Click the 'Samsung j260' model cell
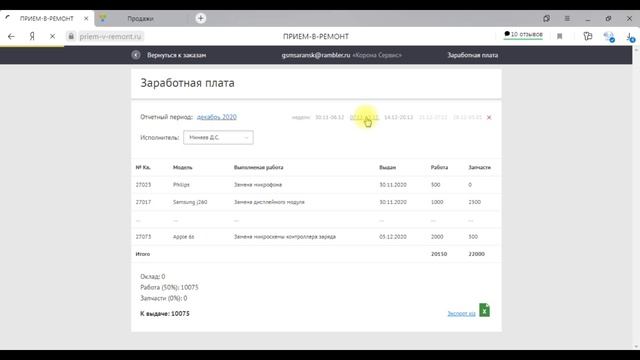Image resolution: width=640 pixels, height=360 pixels. (x=190, y=202)
